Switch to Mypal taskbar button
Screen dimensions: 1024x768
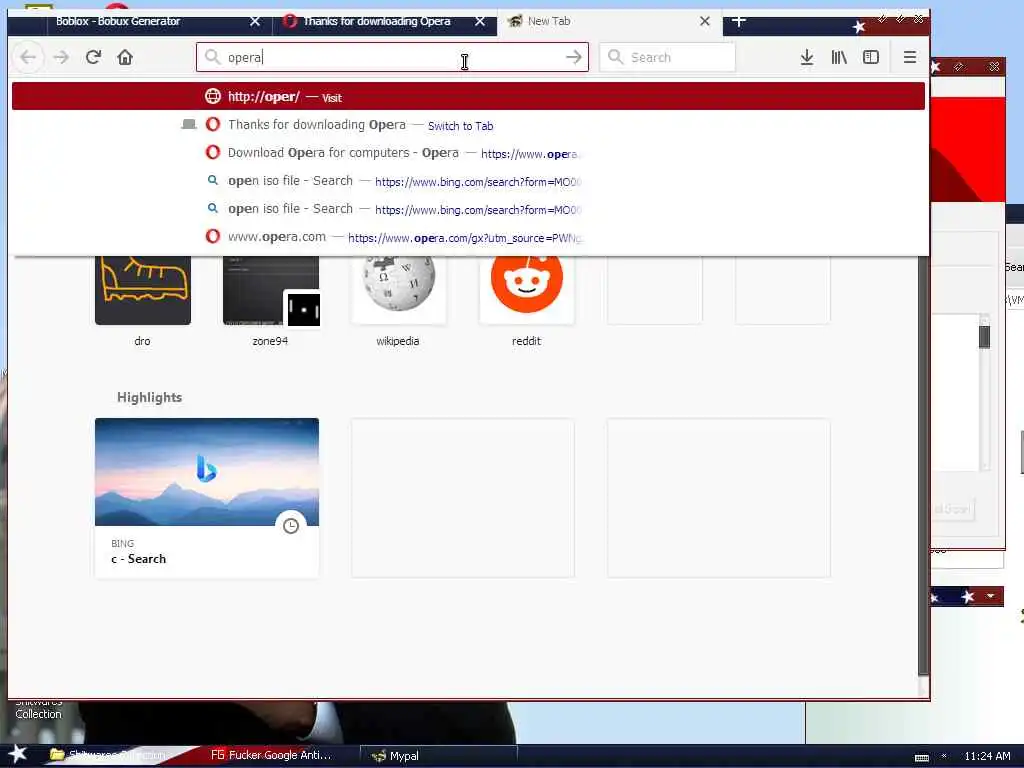pos(438,756)
